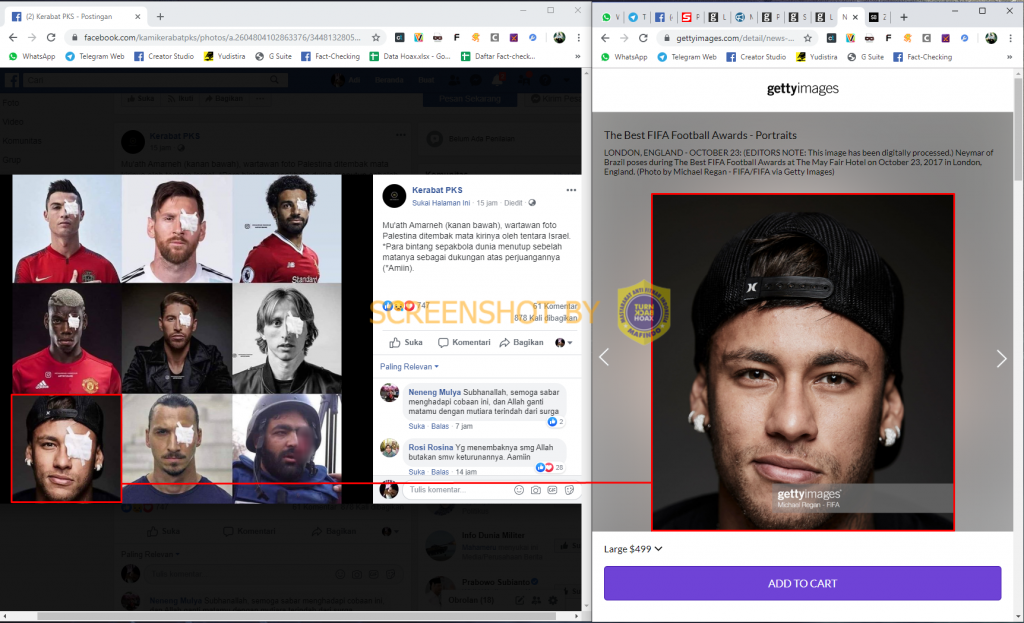Viewport: 1024px width, 623px height.
Task: Click the ADD TO CART button
Action: point(802,583)
